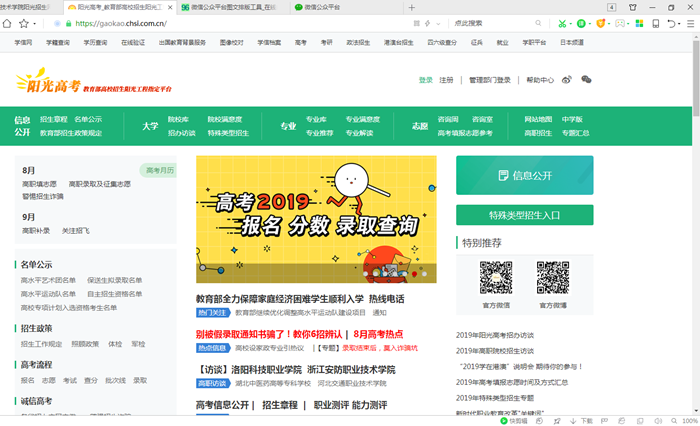Expand the green circle extension dropdown
Screen dimensions: 700x426
pos(590,24)
